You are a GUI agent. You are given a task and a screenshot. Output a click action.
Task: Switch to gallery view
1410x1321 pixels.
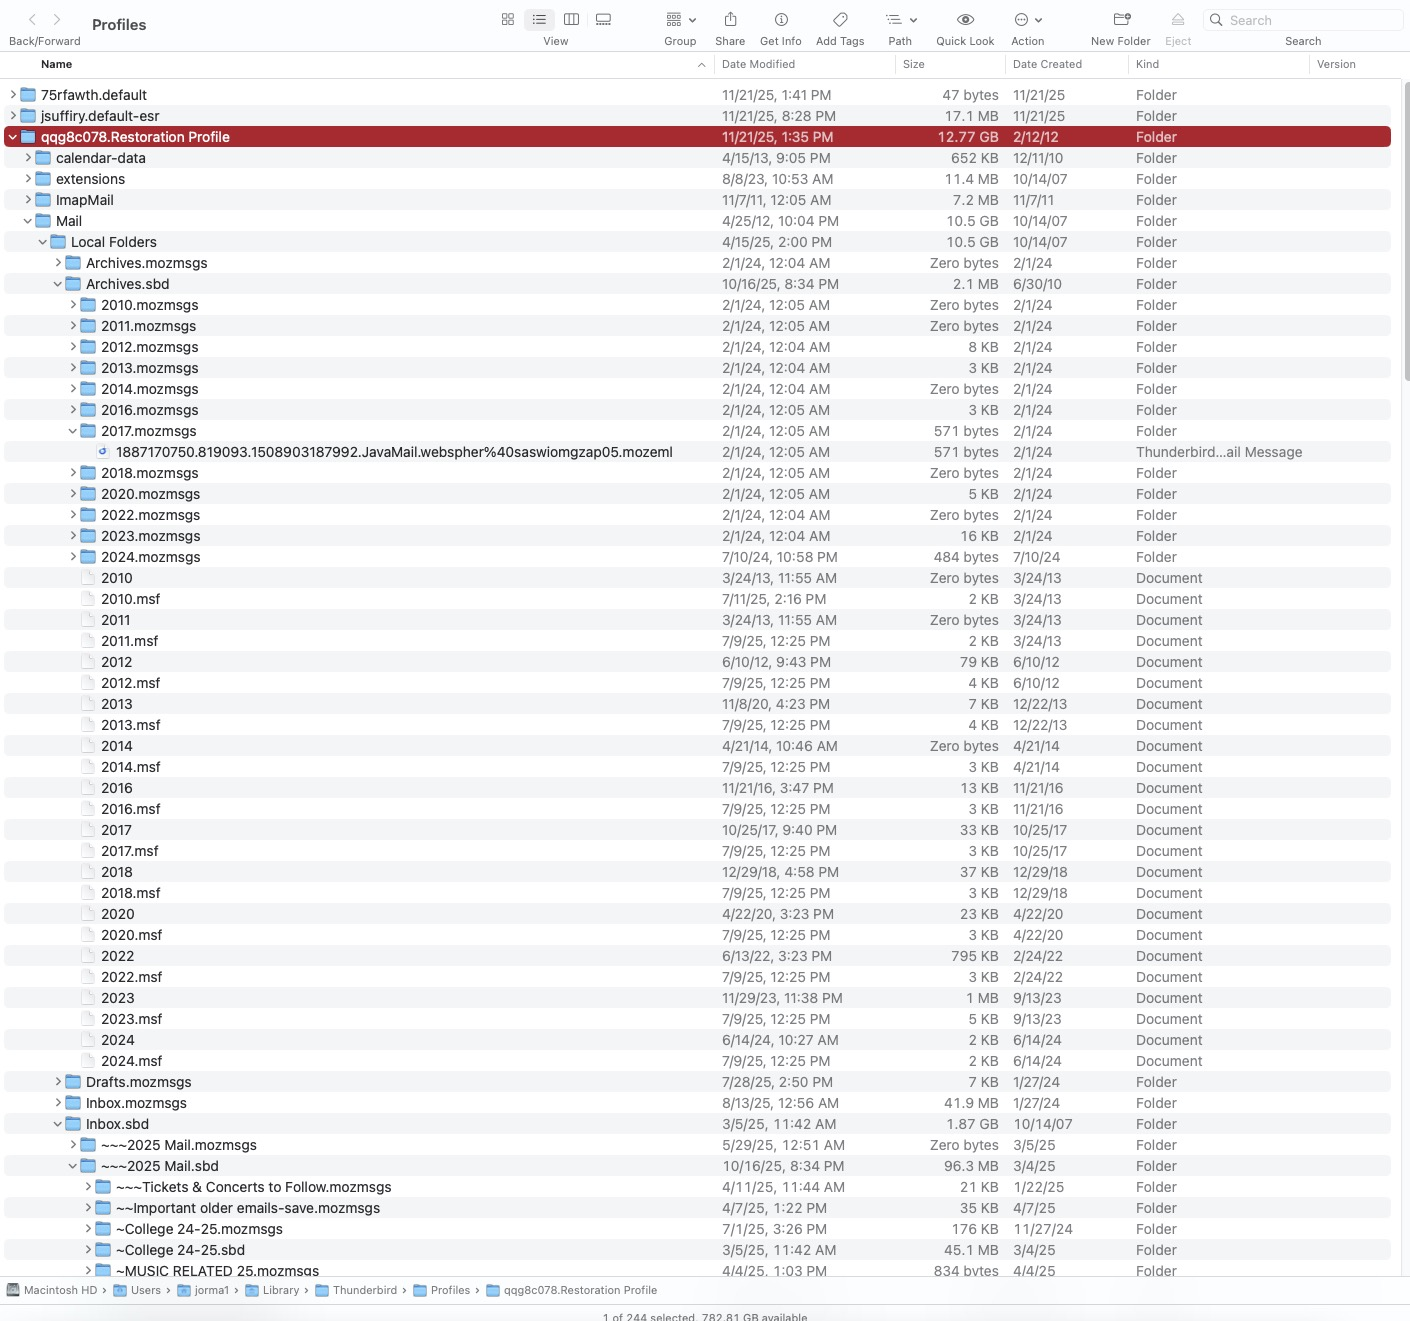[603, 19]
